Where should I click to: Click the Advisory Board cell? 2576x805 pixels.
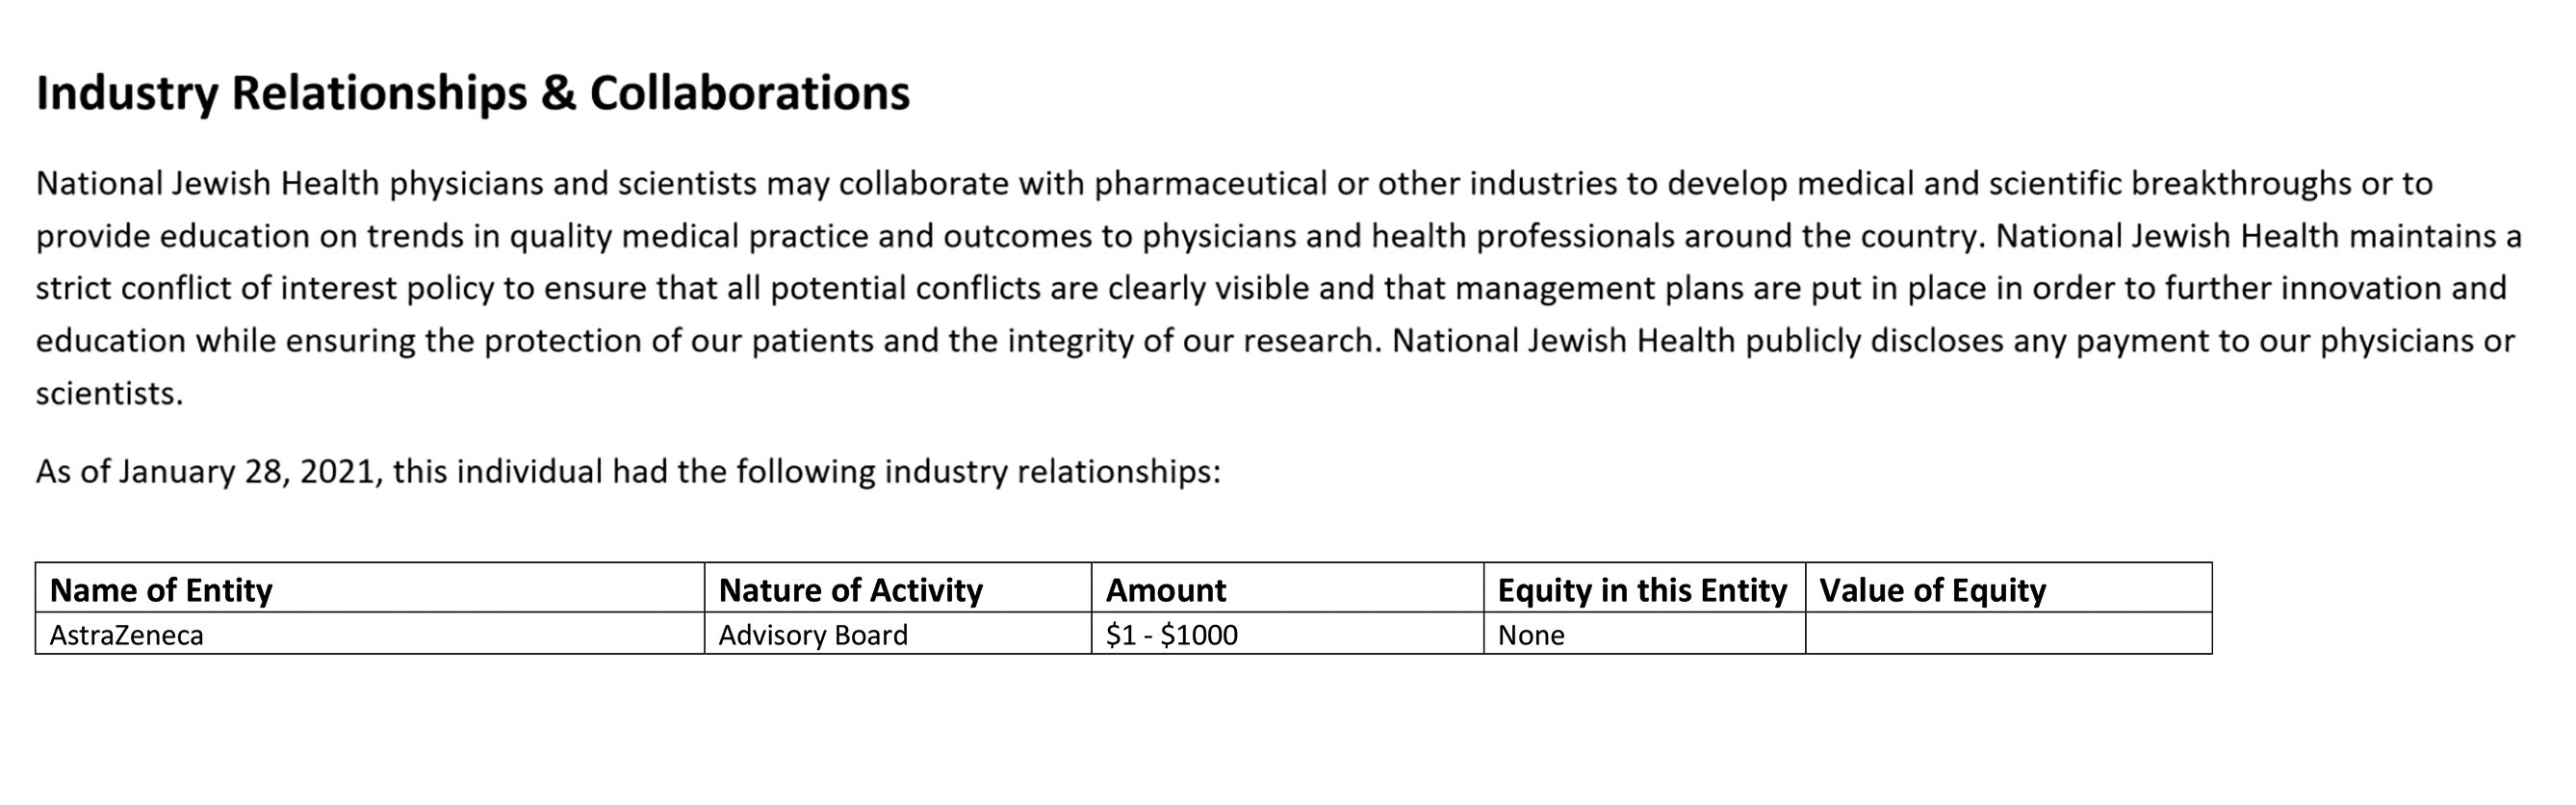click(x=898, y=634)
